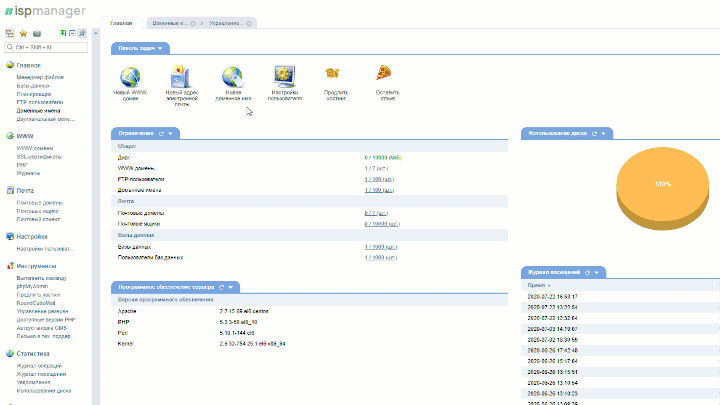The width and height of the screenshot is (720, 405).
Task: Sort log by Время column
Action: [539, 285]
